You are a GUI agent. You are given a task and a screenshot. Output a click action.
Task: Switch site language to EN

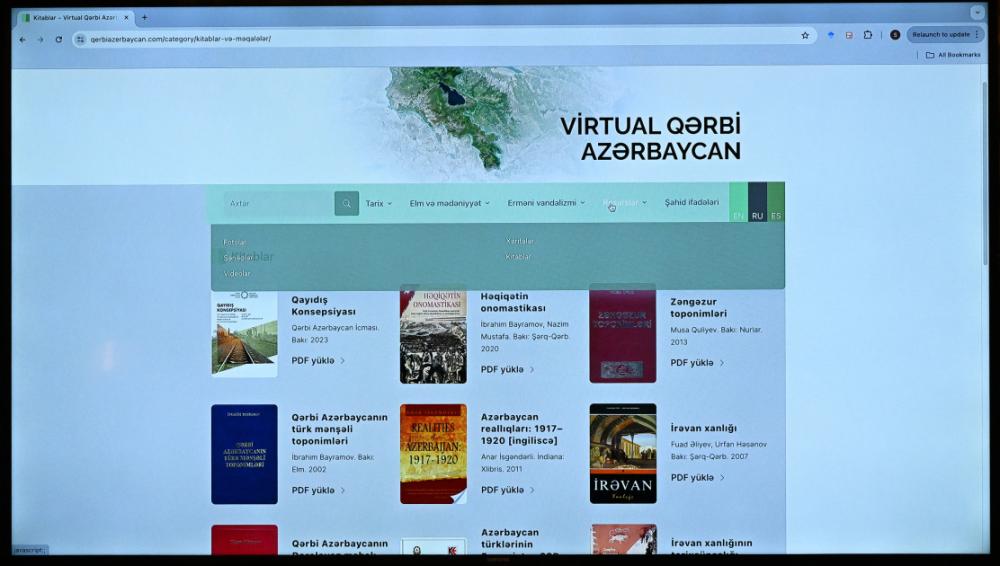point(738,215)
